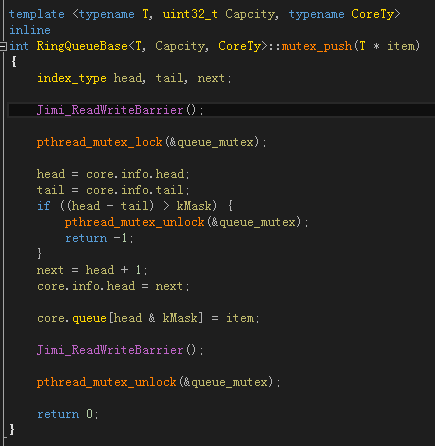435x446 pixels.
Task: Click 'queue' in core.queue assignment
Action: click(x=89, y=318)
